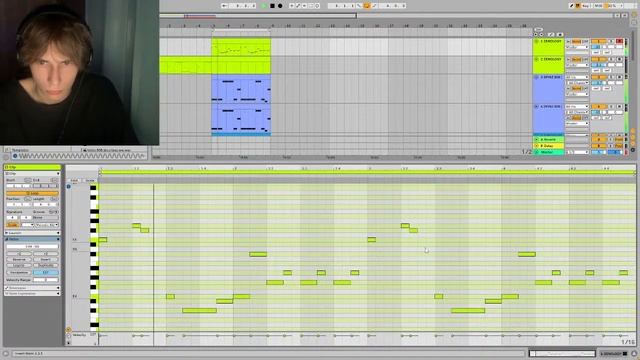Image resolution: width=640 pixels, height=360 pixels.
Task: Select the blue MIDI clip on track 3
Action: point(241,89)
